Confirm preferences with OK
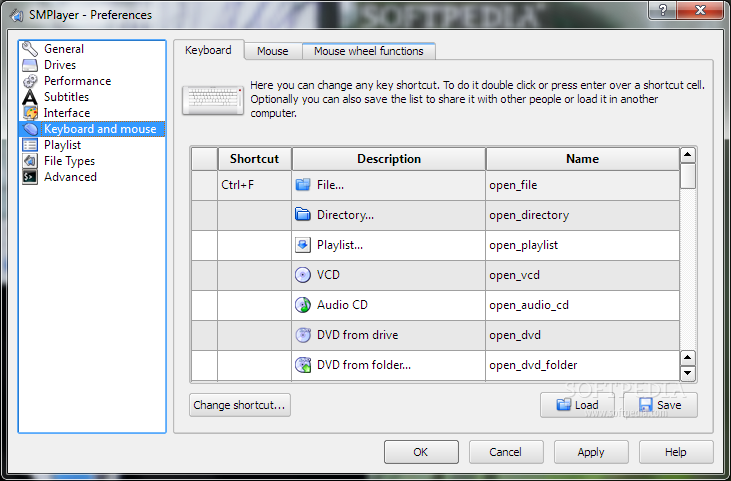 tap(421, 452)
